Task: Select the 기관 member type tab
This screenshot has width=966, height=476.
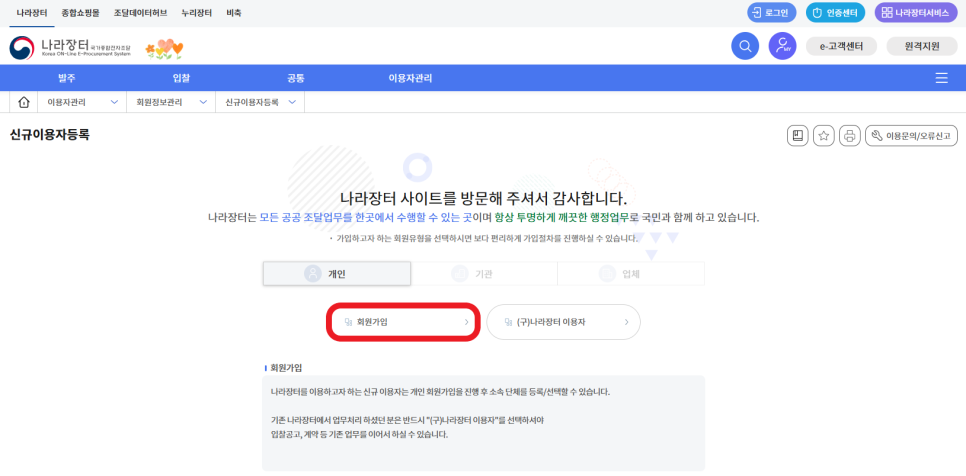Action: click(484, 273)
